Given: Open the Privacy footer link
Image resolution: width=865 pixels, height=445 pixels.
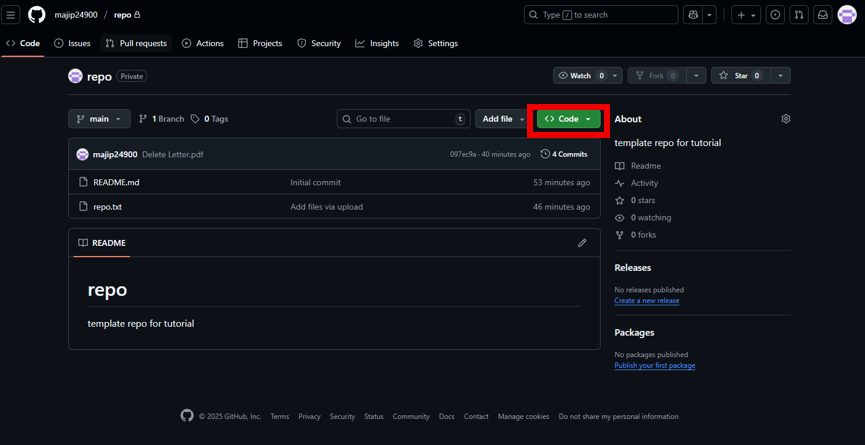Looking at the screenshot, I should [309, 416].
